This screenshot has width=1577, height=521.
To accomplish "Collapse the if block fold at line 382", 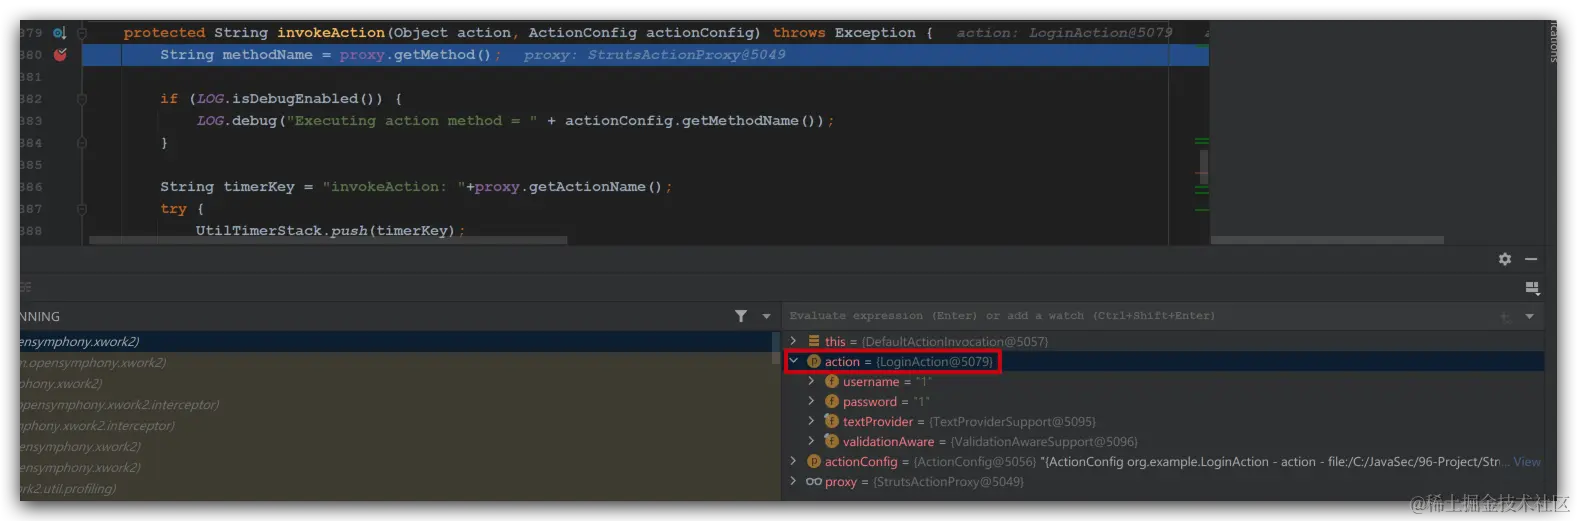I will [82, 99].
